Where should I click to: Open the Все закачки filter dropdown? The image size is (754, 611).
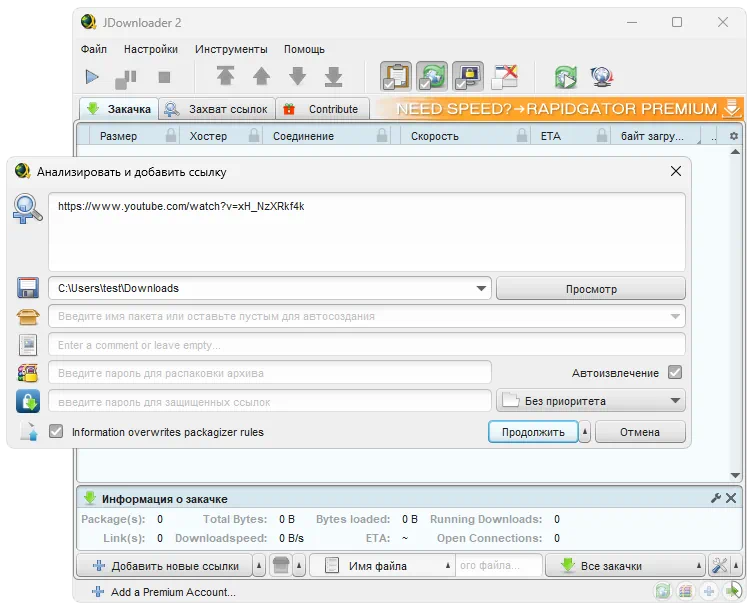coord(625,566)
